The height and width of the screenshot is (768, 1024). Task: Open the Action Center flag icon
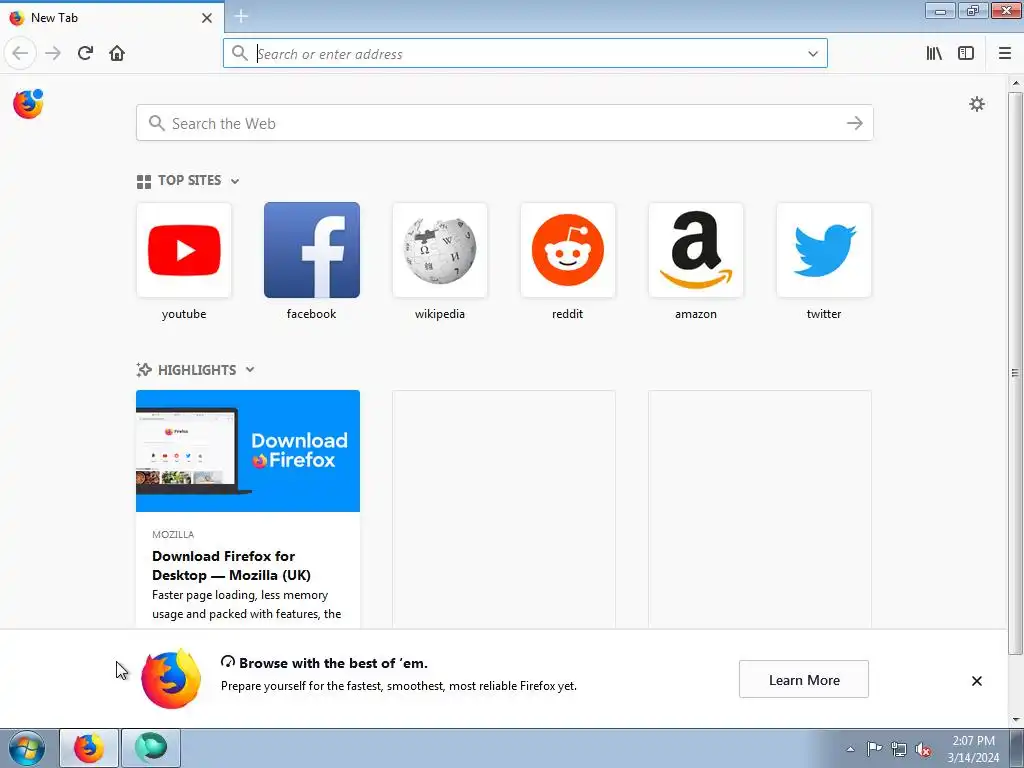click(x=874, y=750)
